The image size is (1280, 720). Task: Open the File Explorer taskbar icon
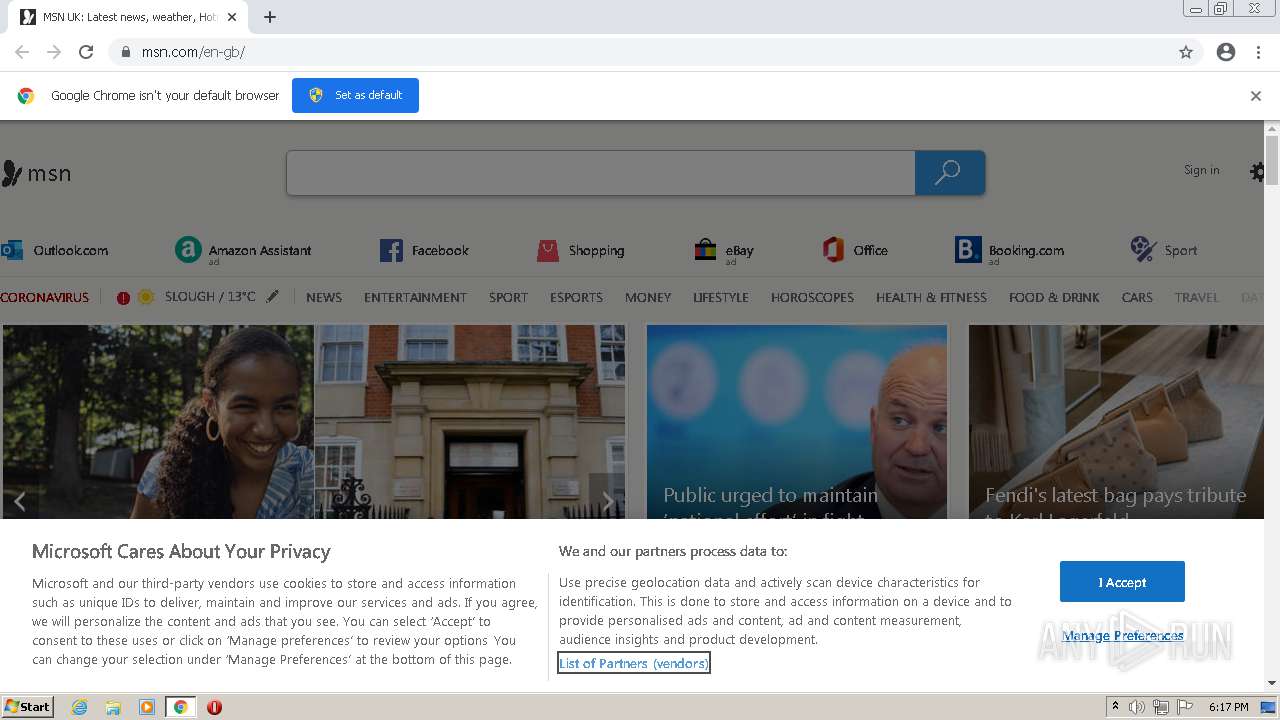113,707
